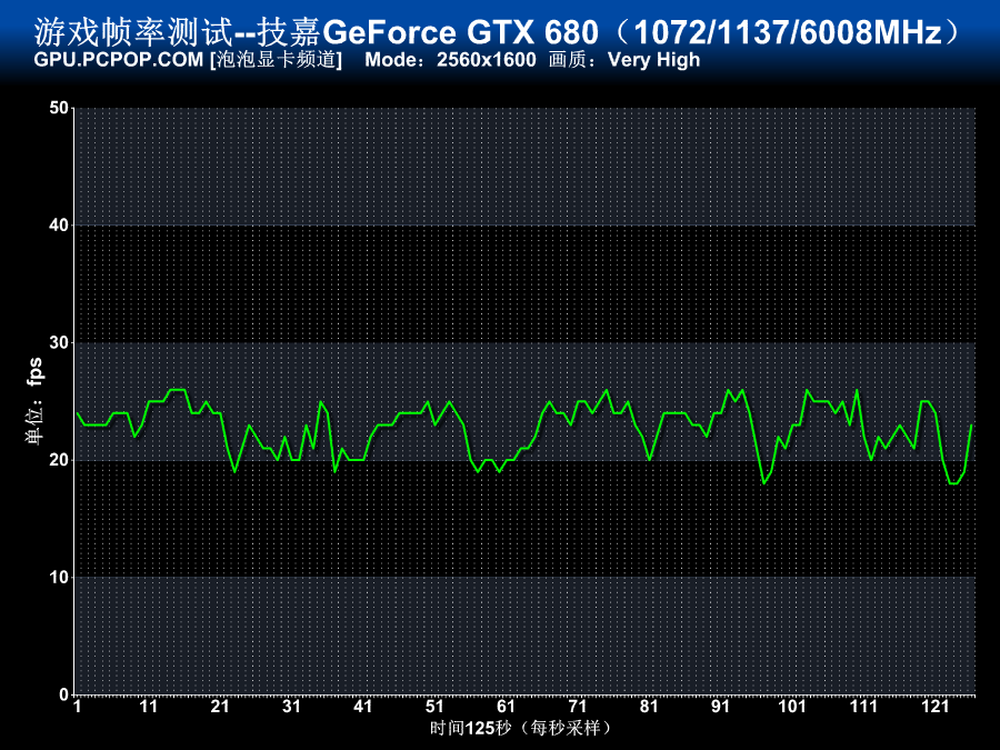Click the Mode: 2560x1600 text
This screenshot has width=1000, height=750.
(x=450, y=60)
